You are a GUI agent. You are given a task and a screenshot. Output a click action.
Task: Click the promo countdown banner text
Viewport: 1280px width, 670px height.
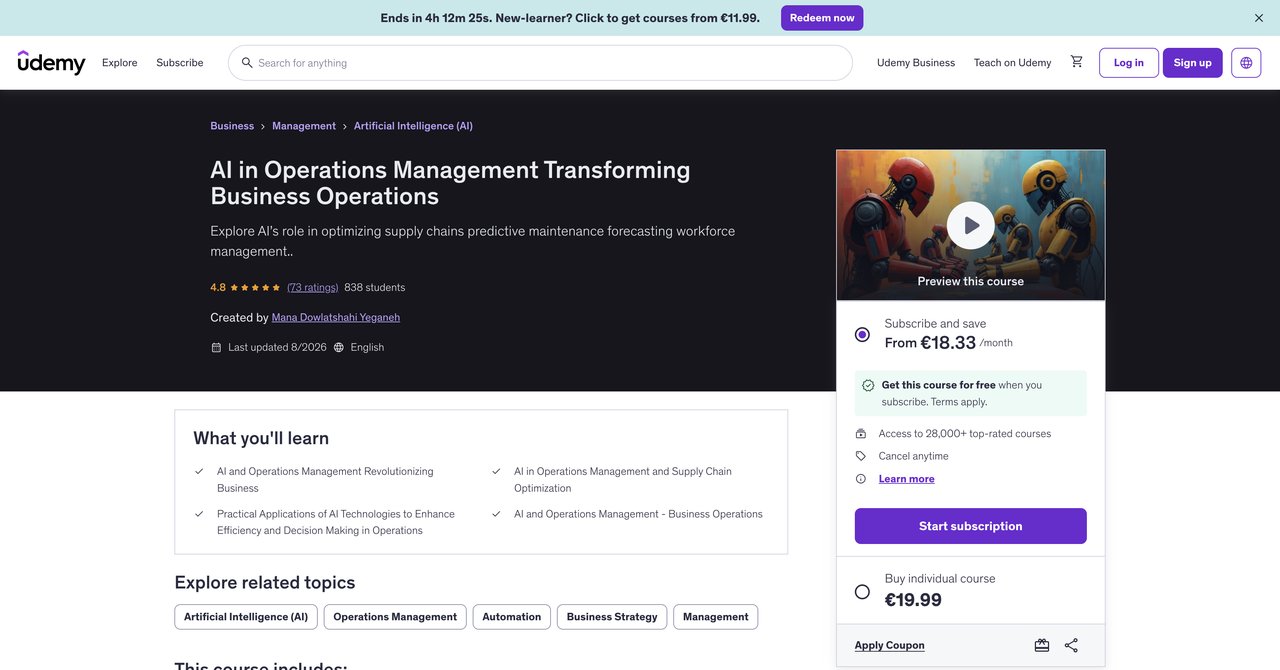(570, 18)
